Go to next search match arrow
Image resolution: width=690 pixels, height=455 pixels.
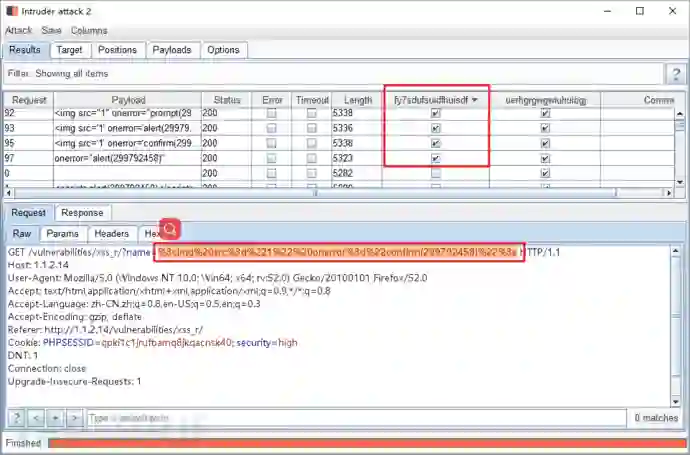[73, 417]
